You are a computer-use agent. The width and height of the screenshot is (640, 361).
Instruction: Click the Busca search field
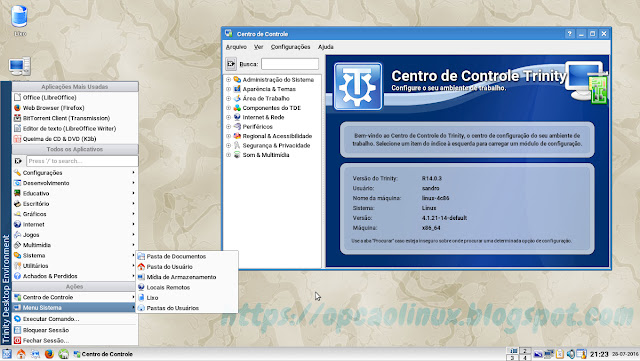pyautogui.click(x=290, y=64)
